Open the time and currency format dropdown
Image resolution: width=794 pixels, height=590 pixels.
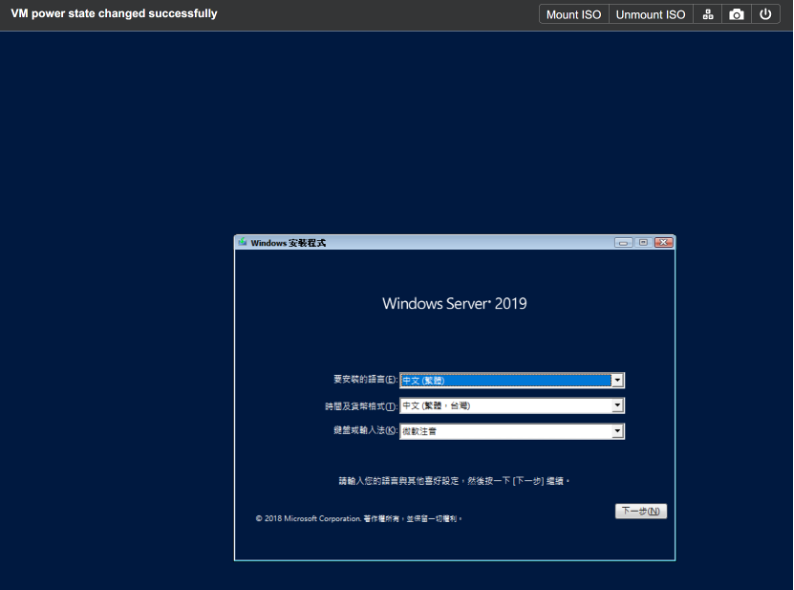point(512,406)
